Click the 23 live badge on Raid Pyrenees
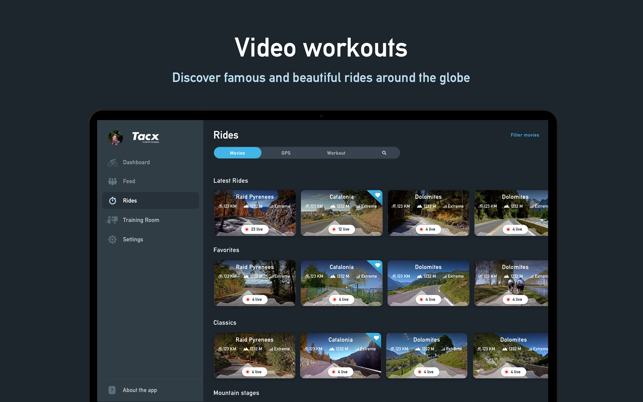This screenshot has width=643, height=402. [255, 229]
